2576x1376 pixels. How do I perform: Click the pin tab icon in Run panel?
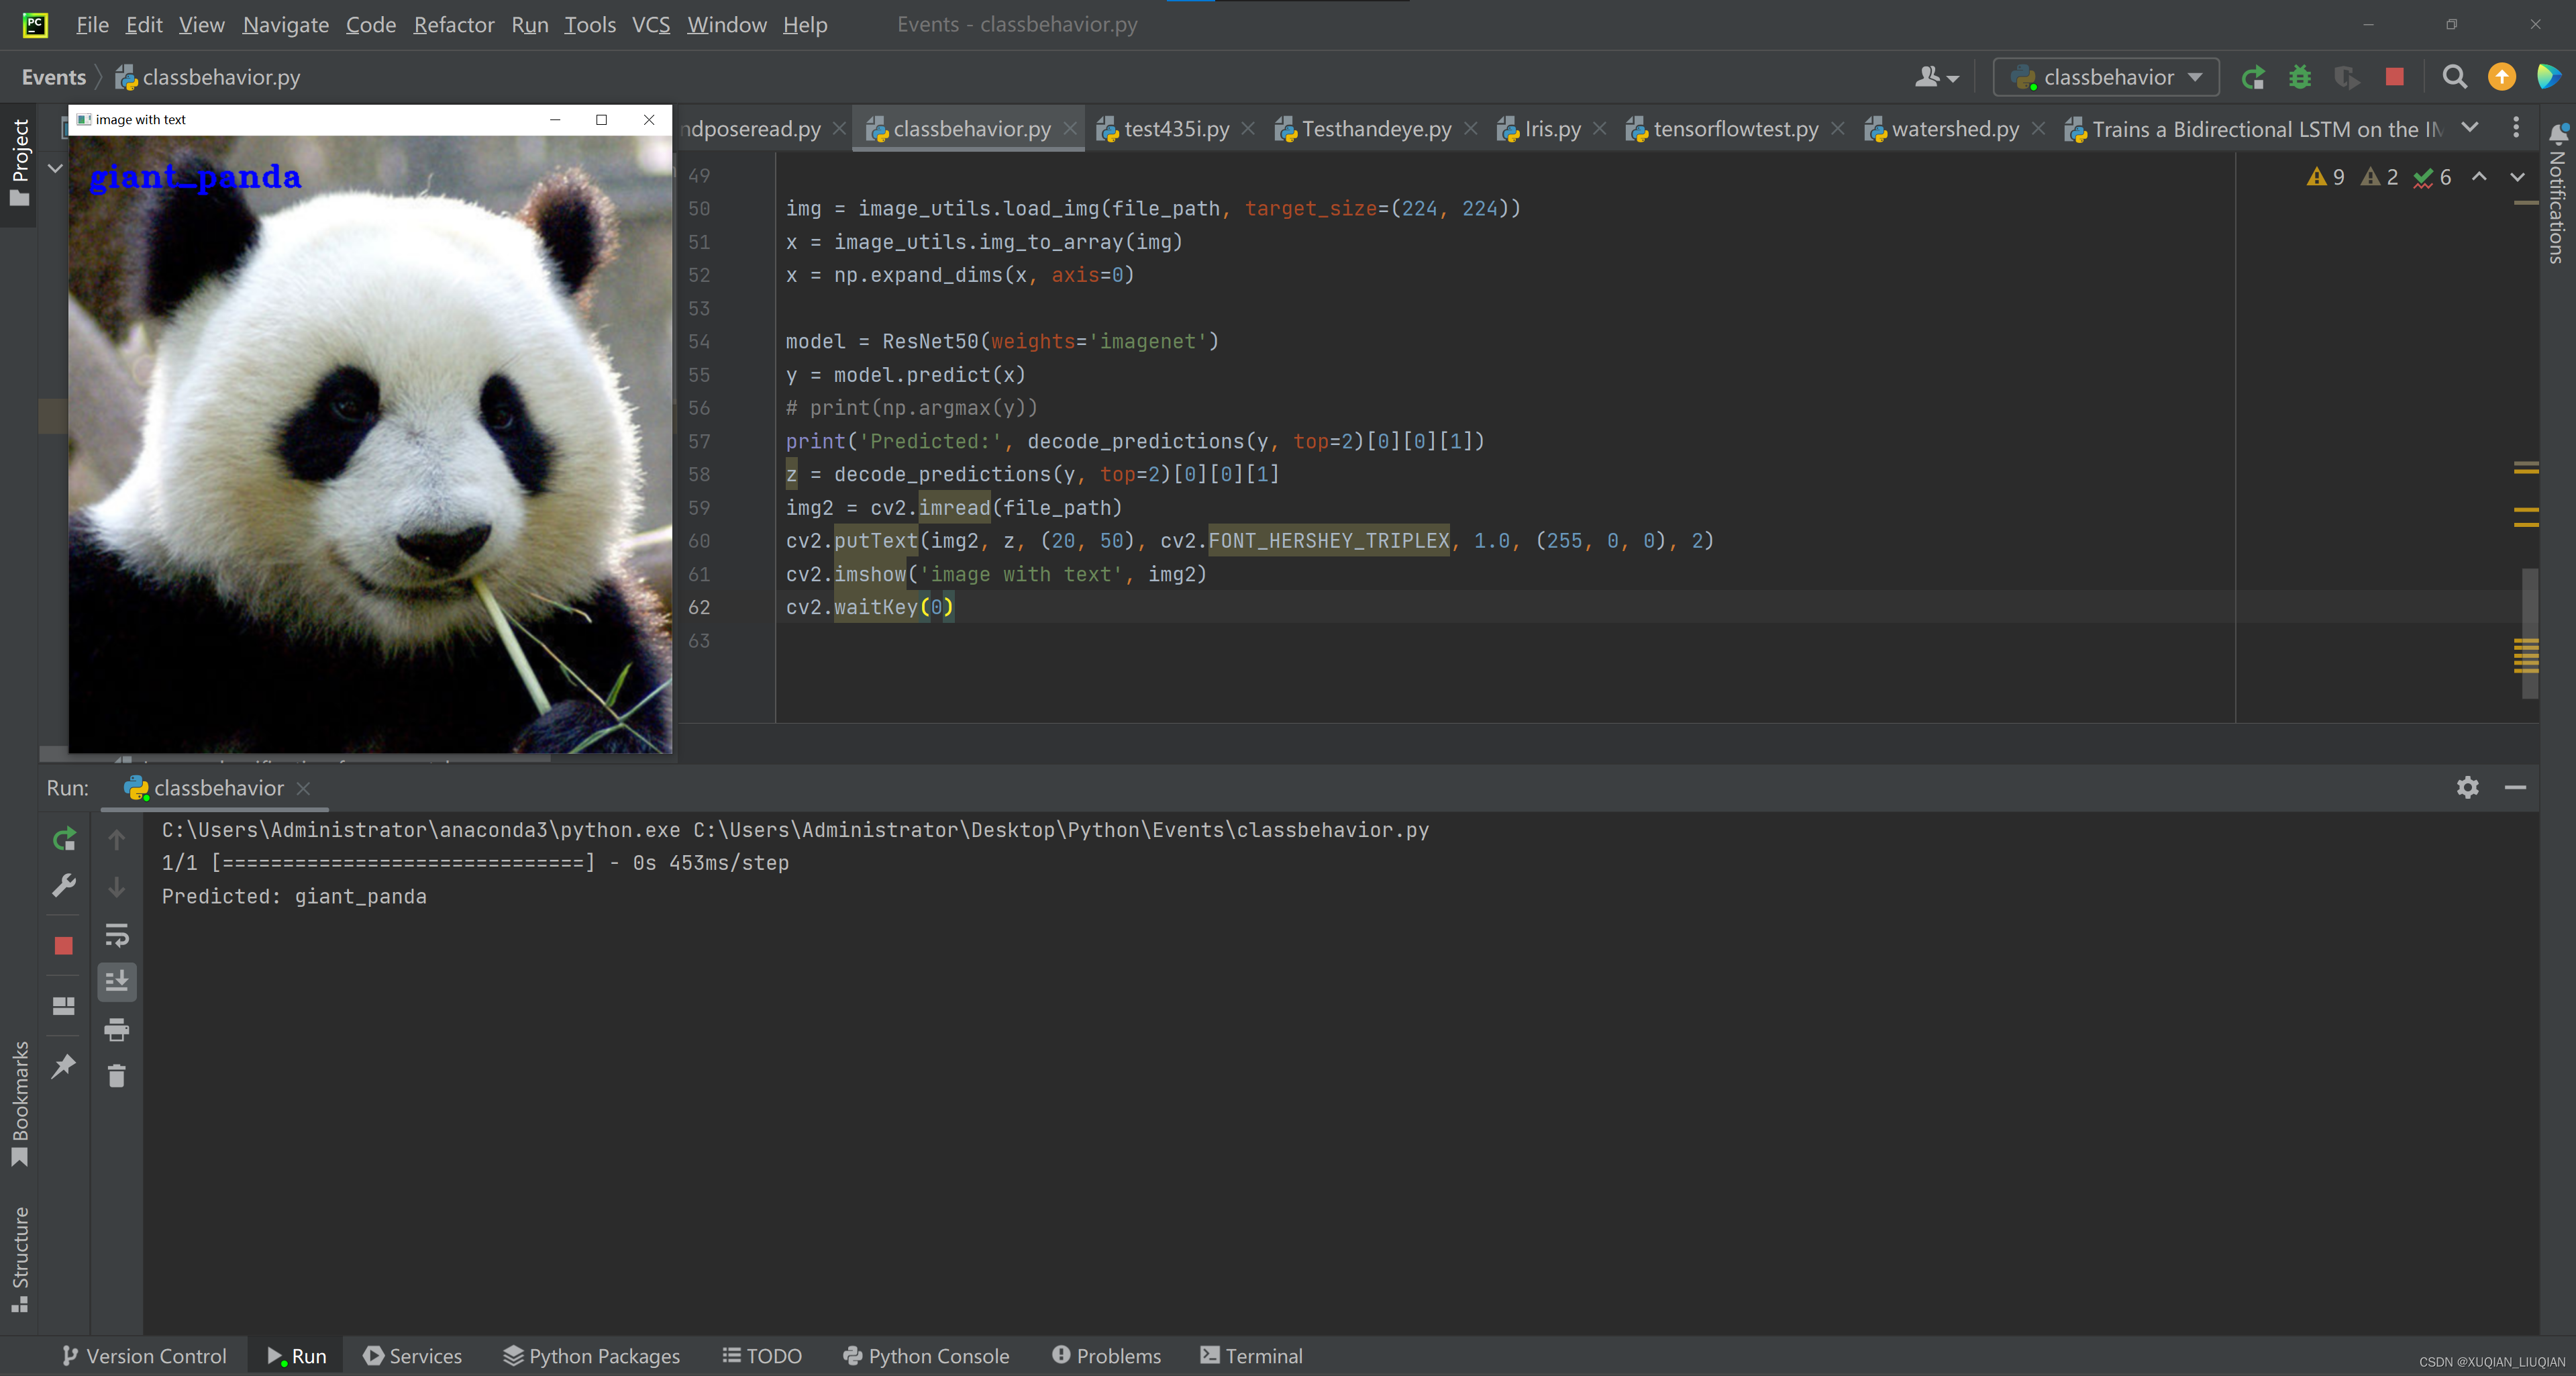64,1066
